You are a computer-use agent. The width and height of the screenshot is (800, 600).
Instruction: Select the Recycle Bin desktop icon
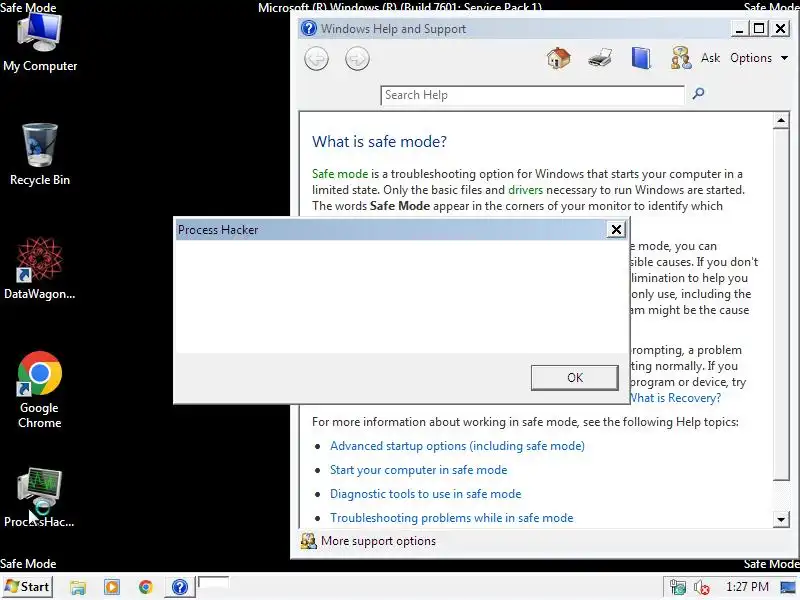point(40,154)
